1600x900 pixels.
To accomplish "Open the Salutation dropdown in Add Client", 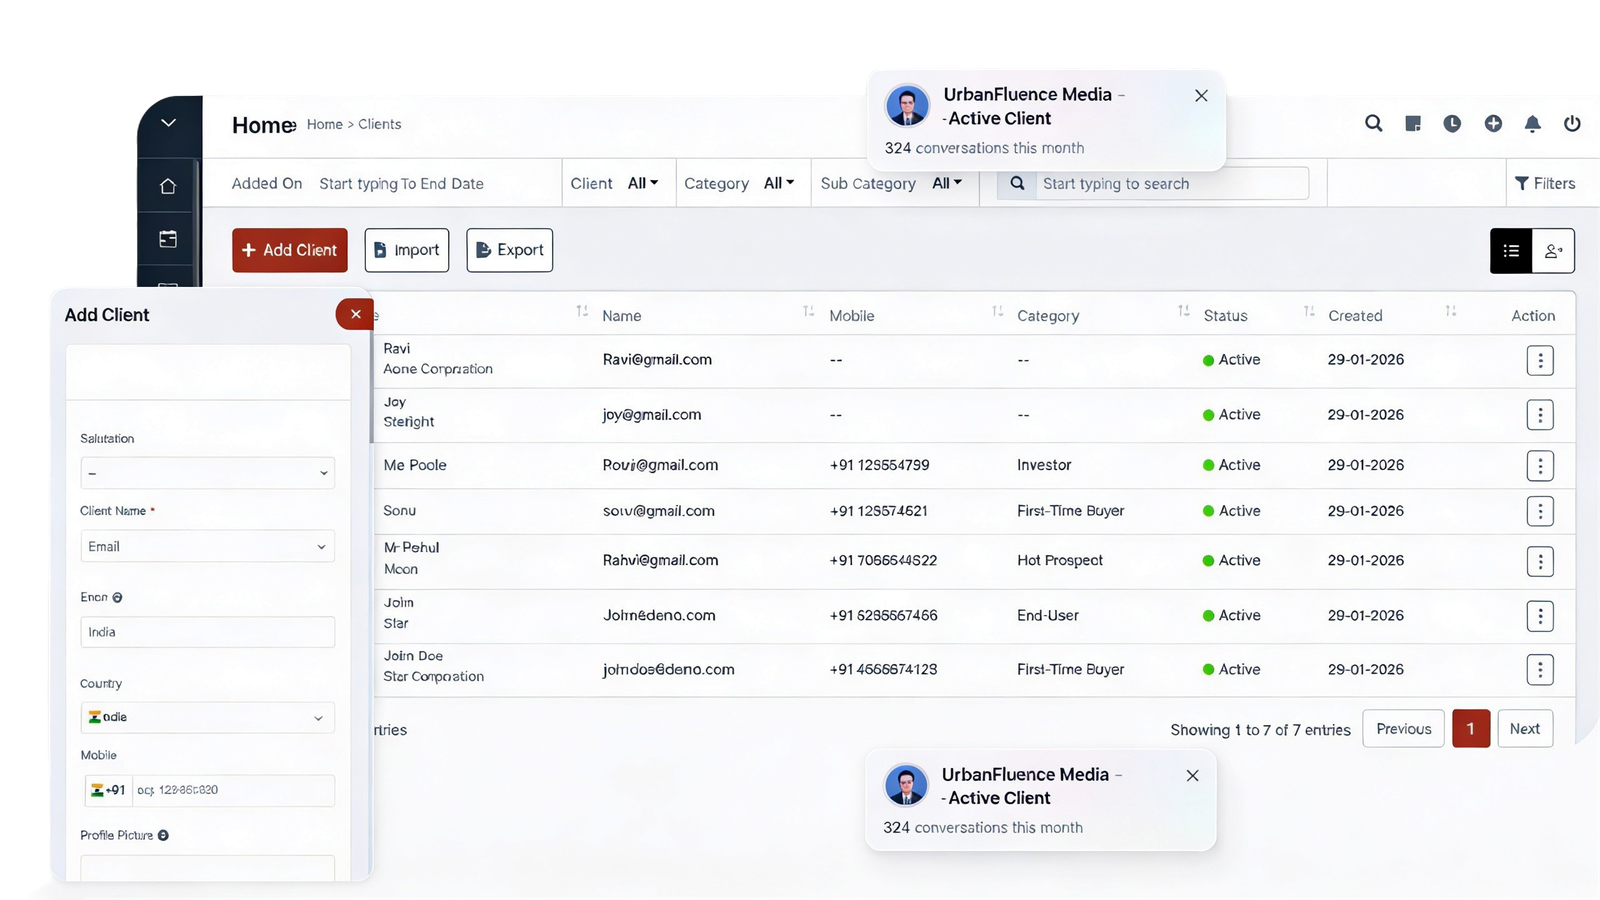I will pos(207,473).
